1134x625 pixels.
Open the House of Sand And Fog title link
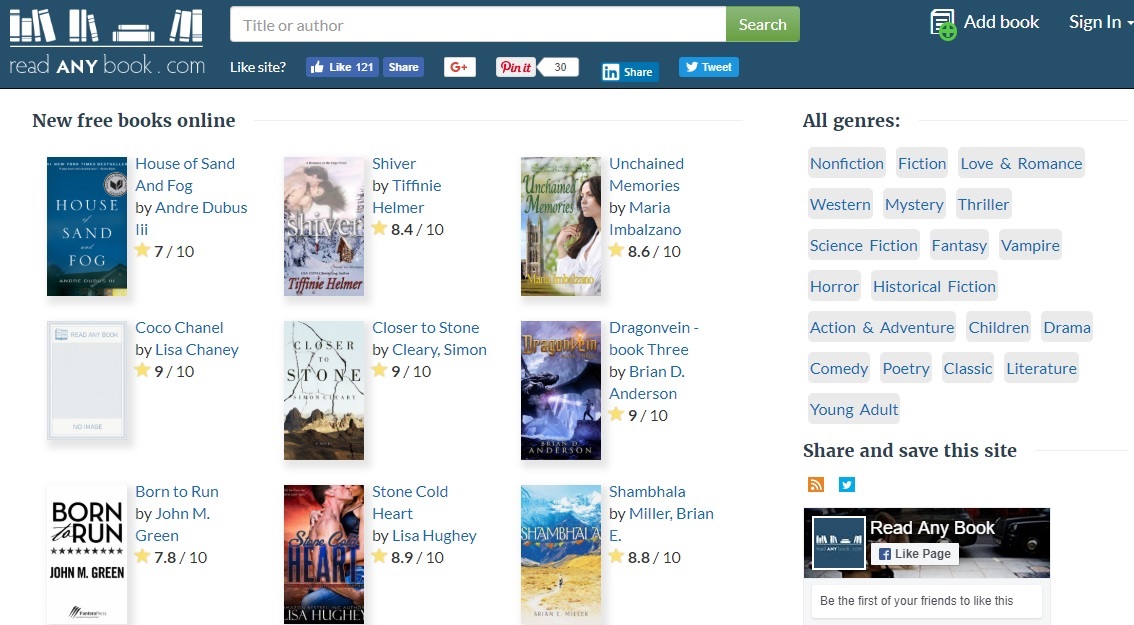click(185, 174)
